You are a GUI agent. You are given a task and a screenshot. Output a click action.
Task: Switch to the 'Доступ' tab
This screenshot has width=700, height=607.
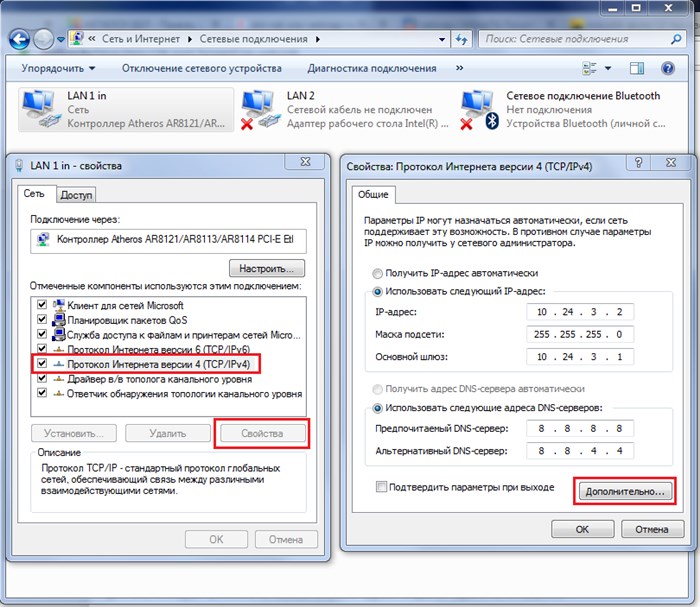pyautogui.click(x=76, y=195)
